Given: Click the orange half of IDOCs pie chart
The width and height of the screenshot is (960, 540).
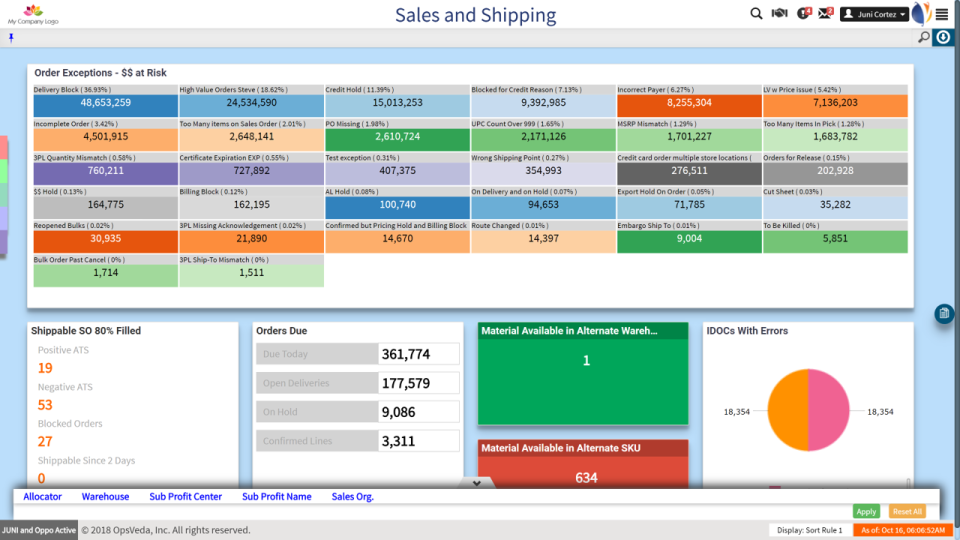Looking at the screenshot, I should (x=788, y=410).
